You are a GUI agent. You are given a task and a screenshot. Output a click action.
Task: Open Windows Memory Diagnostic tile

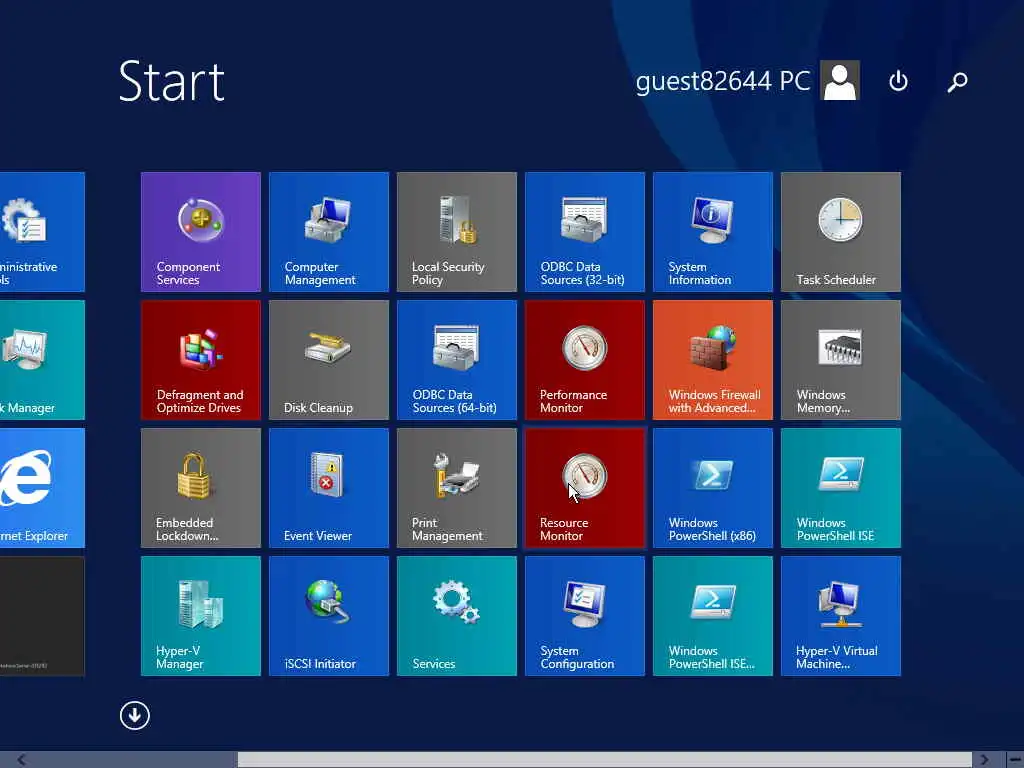840,360
